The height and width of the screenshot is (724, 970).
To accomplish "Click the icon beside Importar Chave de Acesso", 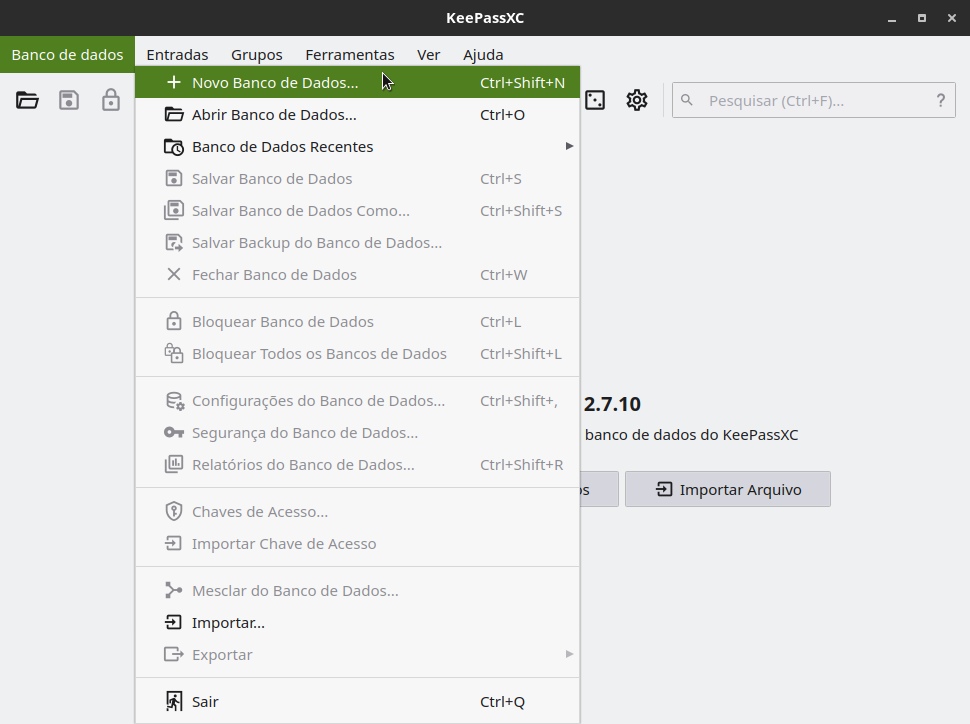I will 174,543.
